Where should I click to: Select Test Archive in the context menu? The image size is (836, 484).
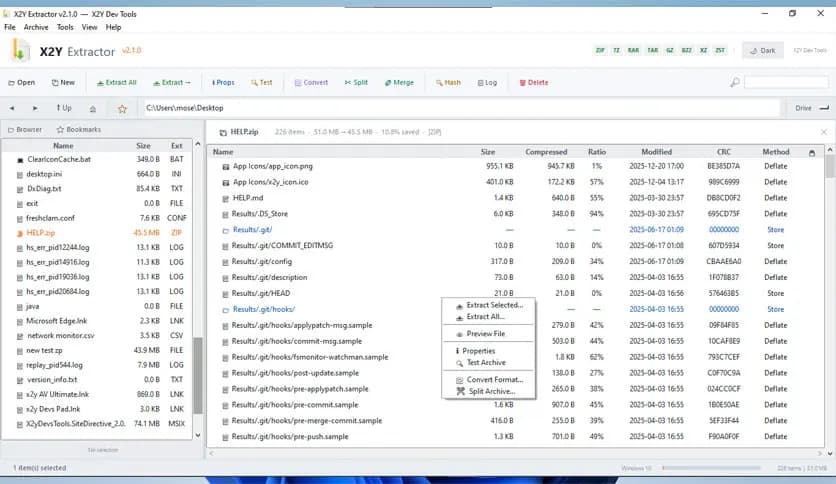pos(489,362)
